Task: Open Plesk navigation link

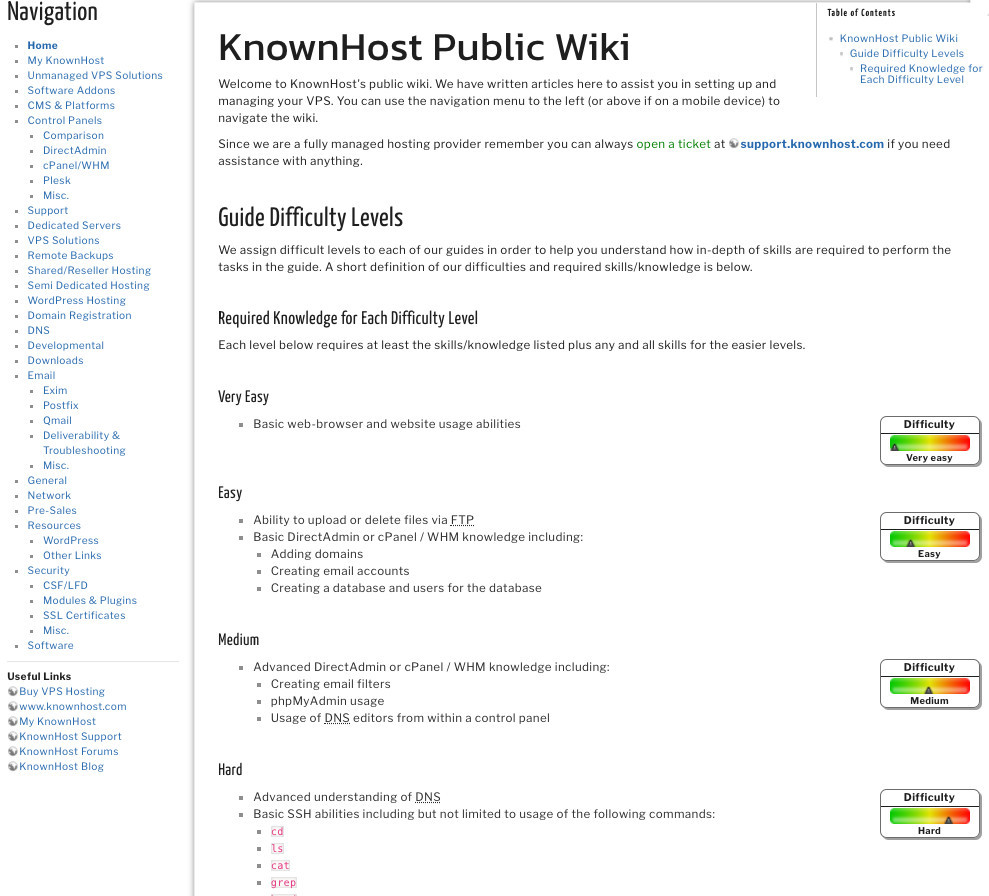Action: (57, 180)
